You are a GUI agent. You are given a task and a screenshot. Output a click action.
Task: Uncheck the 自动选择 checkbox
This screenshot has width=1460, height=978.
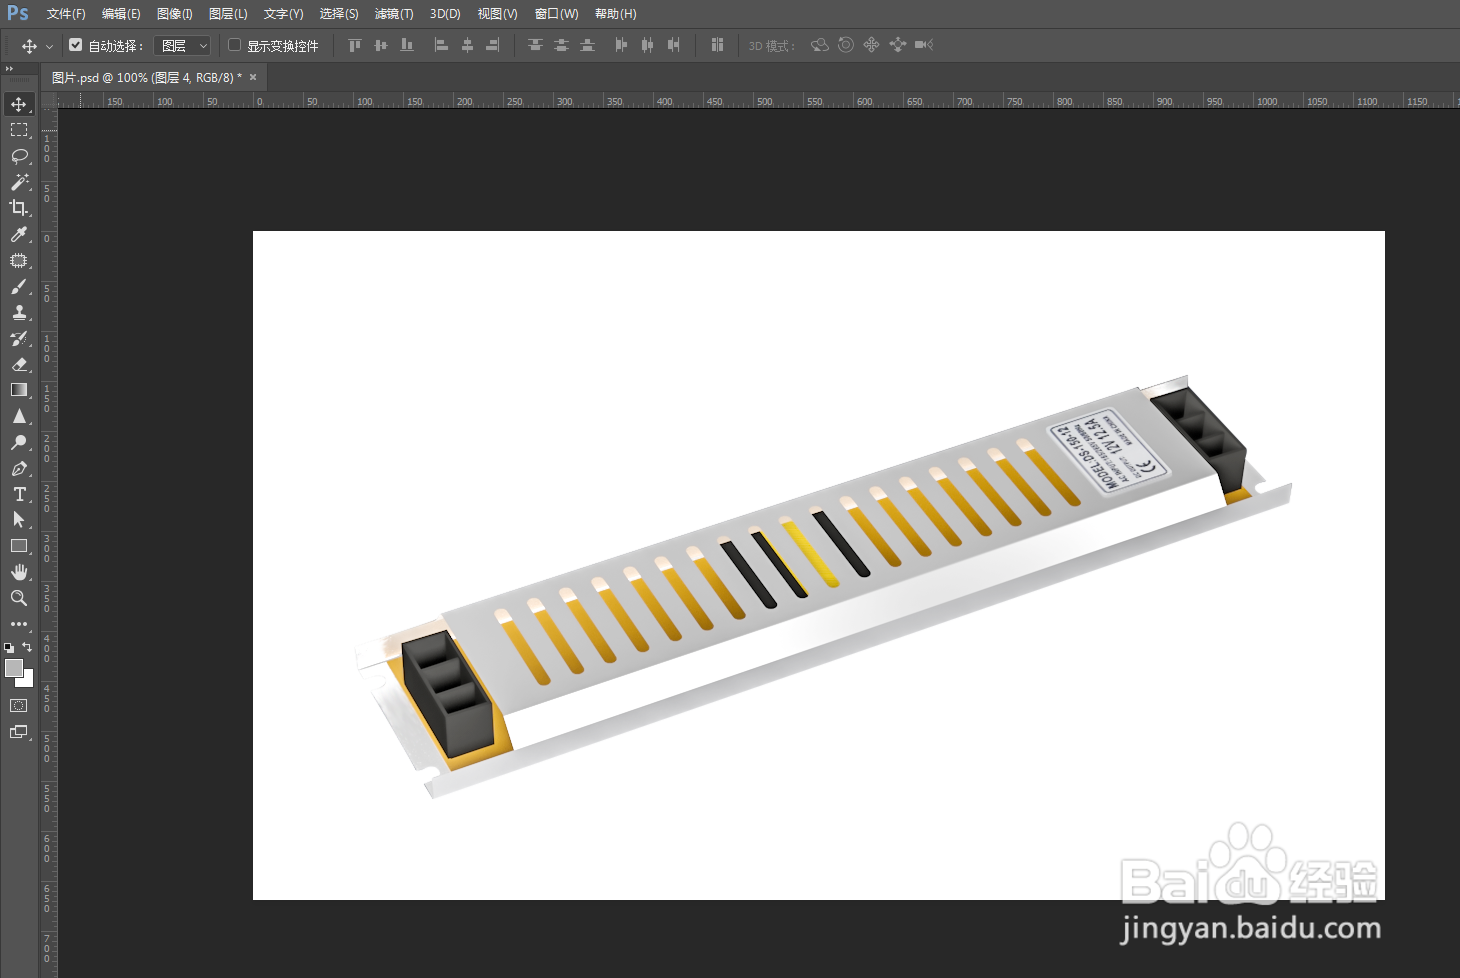[75, 45]
